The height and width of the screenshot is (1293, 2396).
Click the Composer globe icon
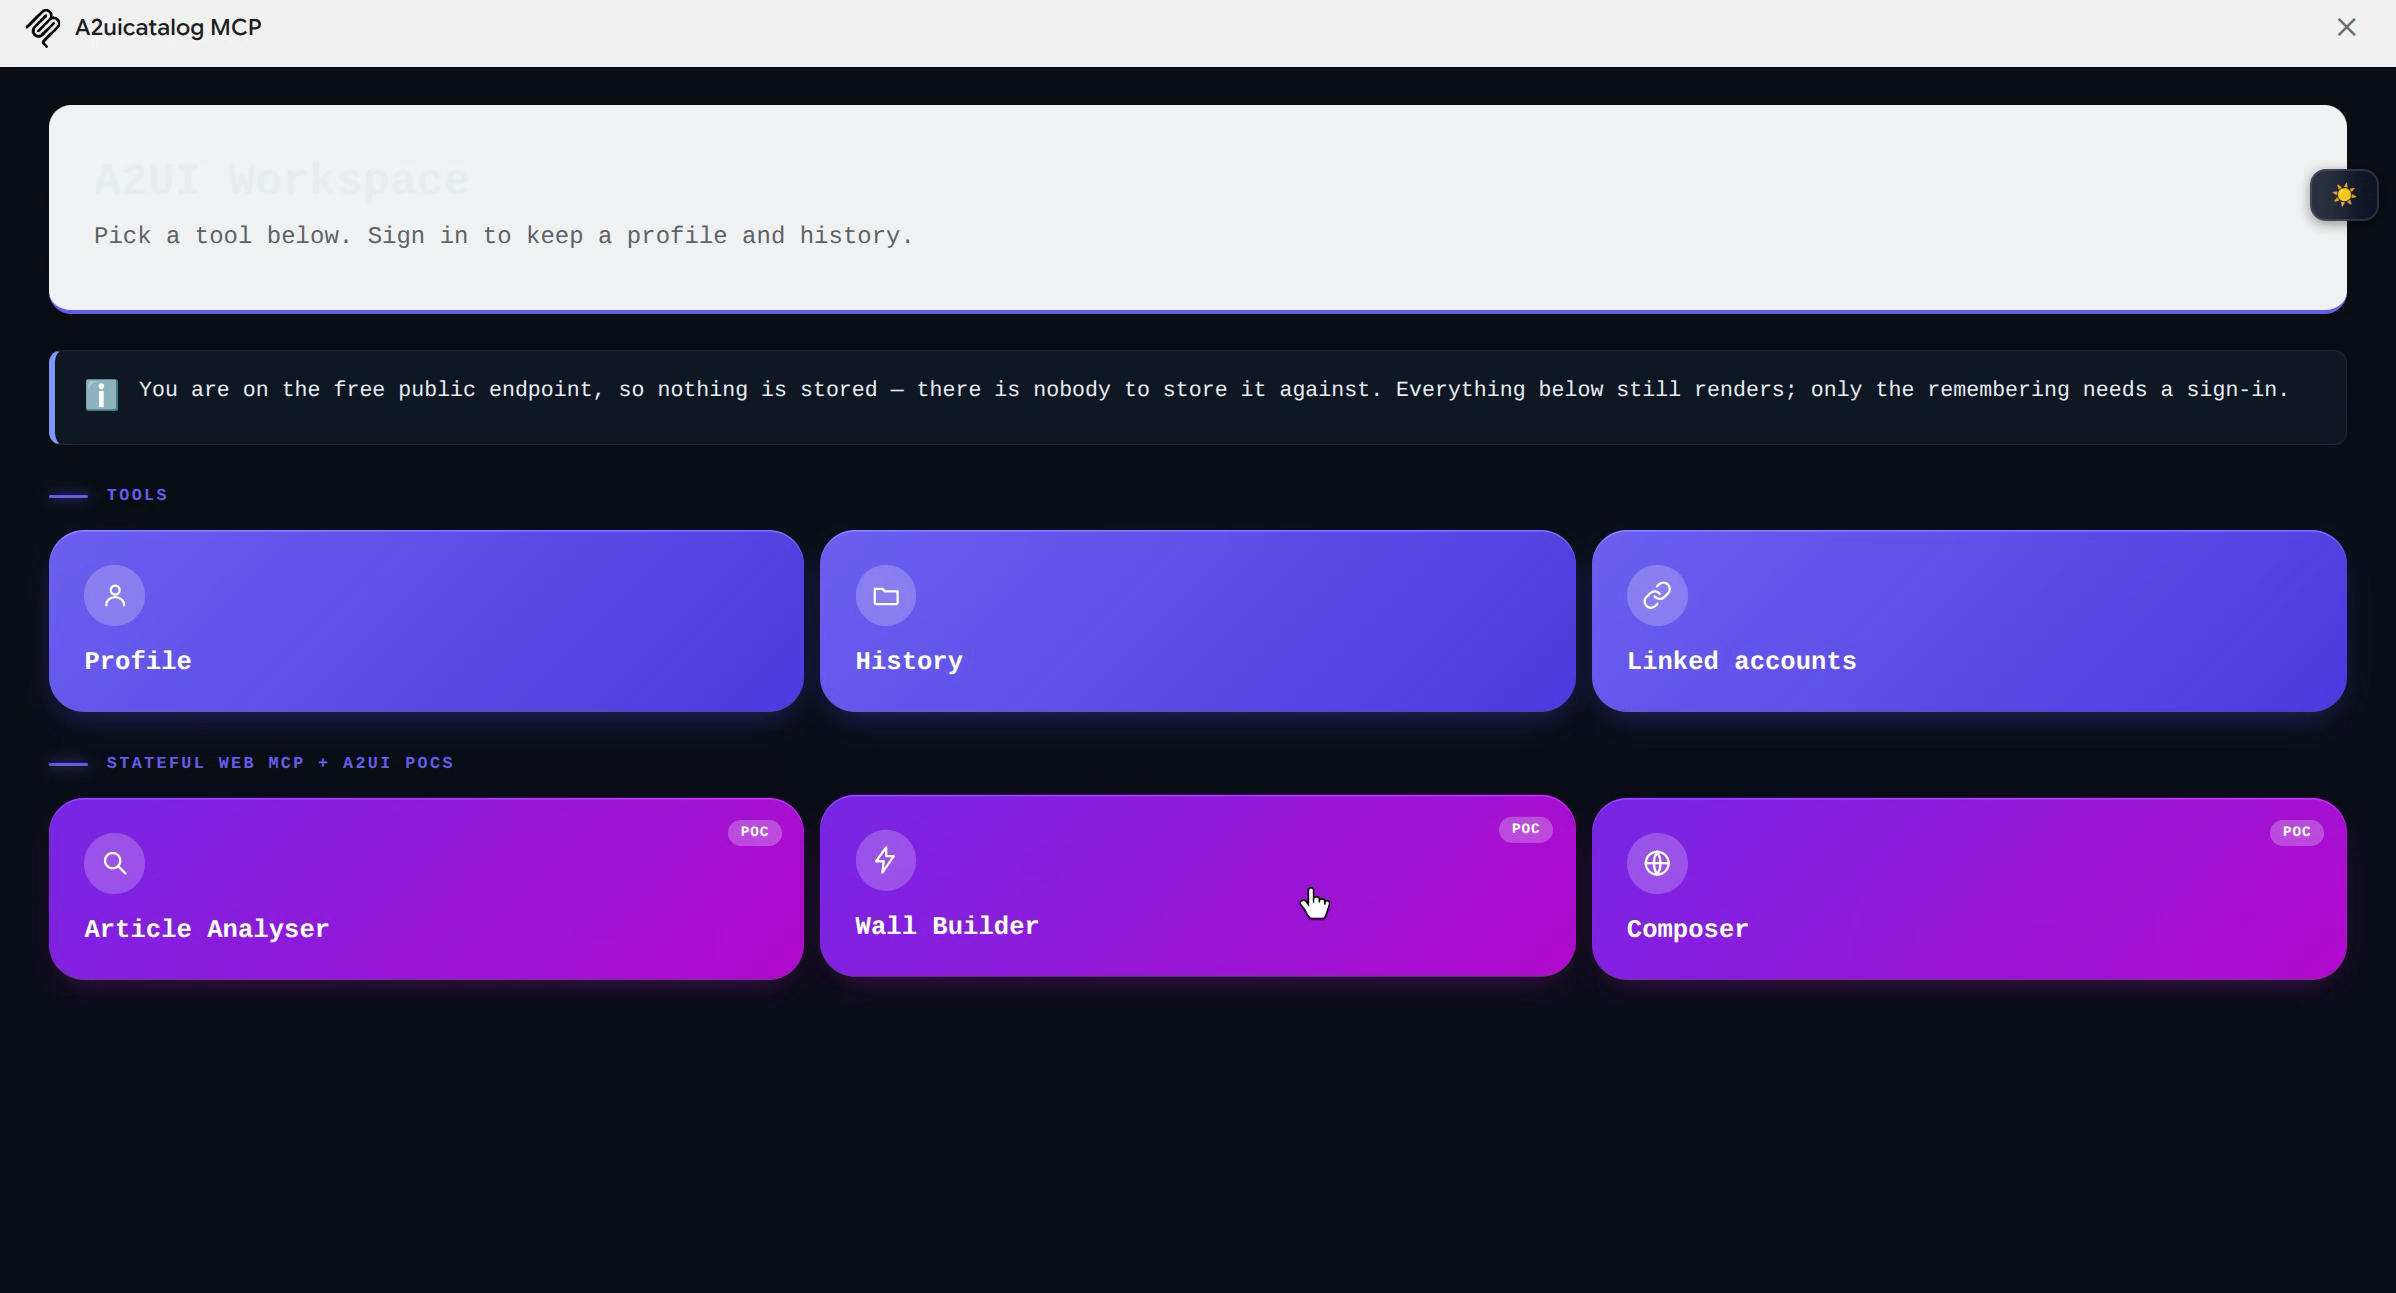click(1657, 863)
